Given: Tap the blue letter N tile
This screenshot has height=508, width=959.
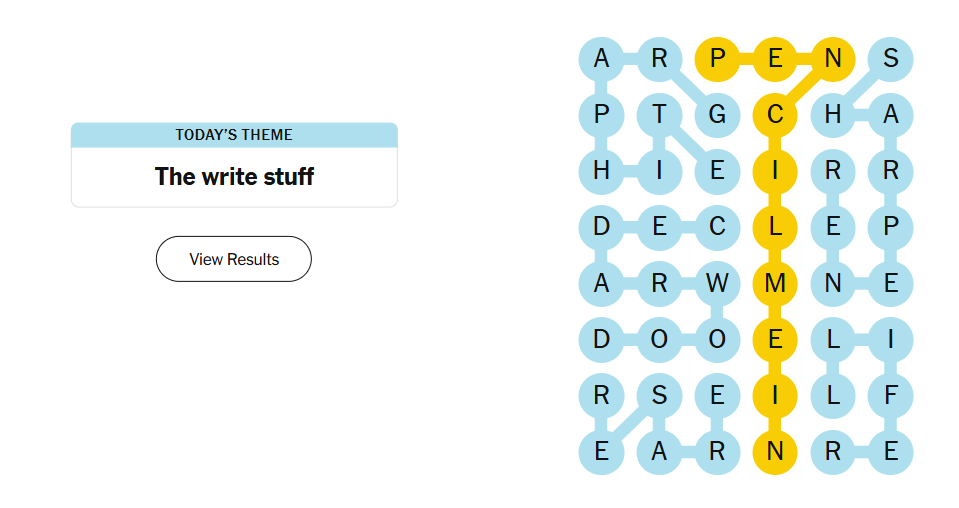Looking at the screenshot, I should tap(833, 283).
